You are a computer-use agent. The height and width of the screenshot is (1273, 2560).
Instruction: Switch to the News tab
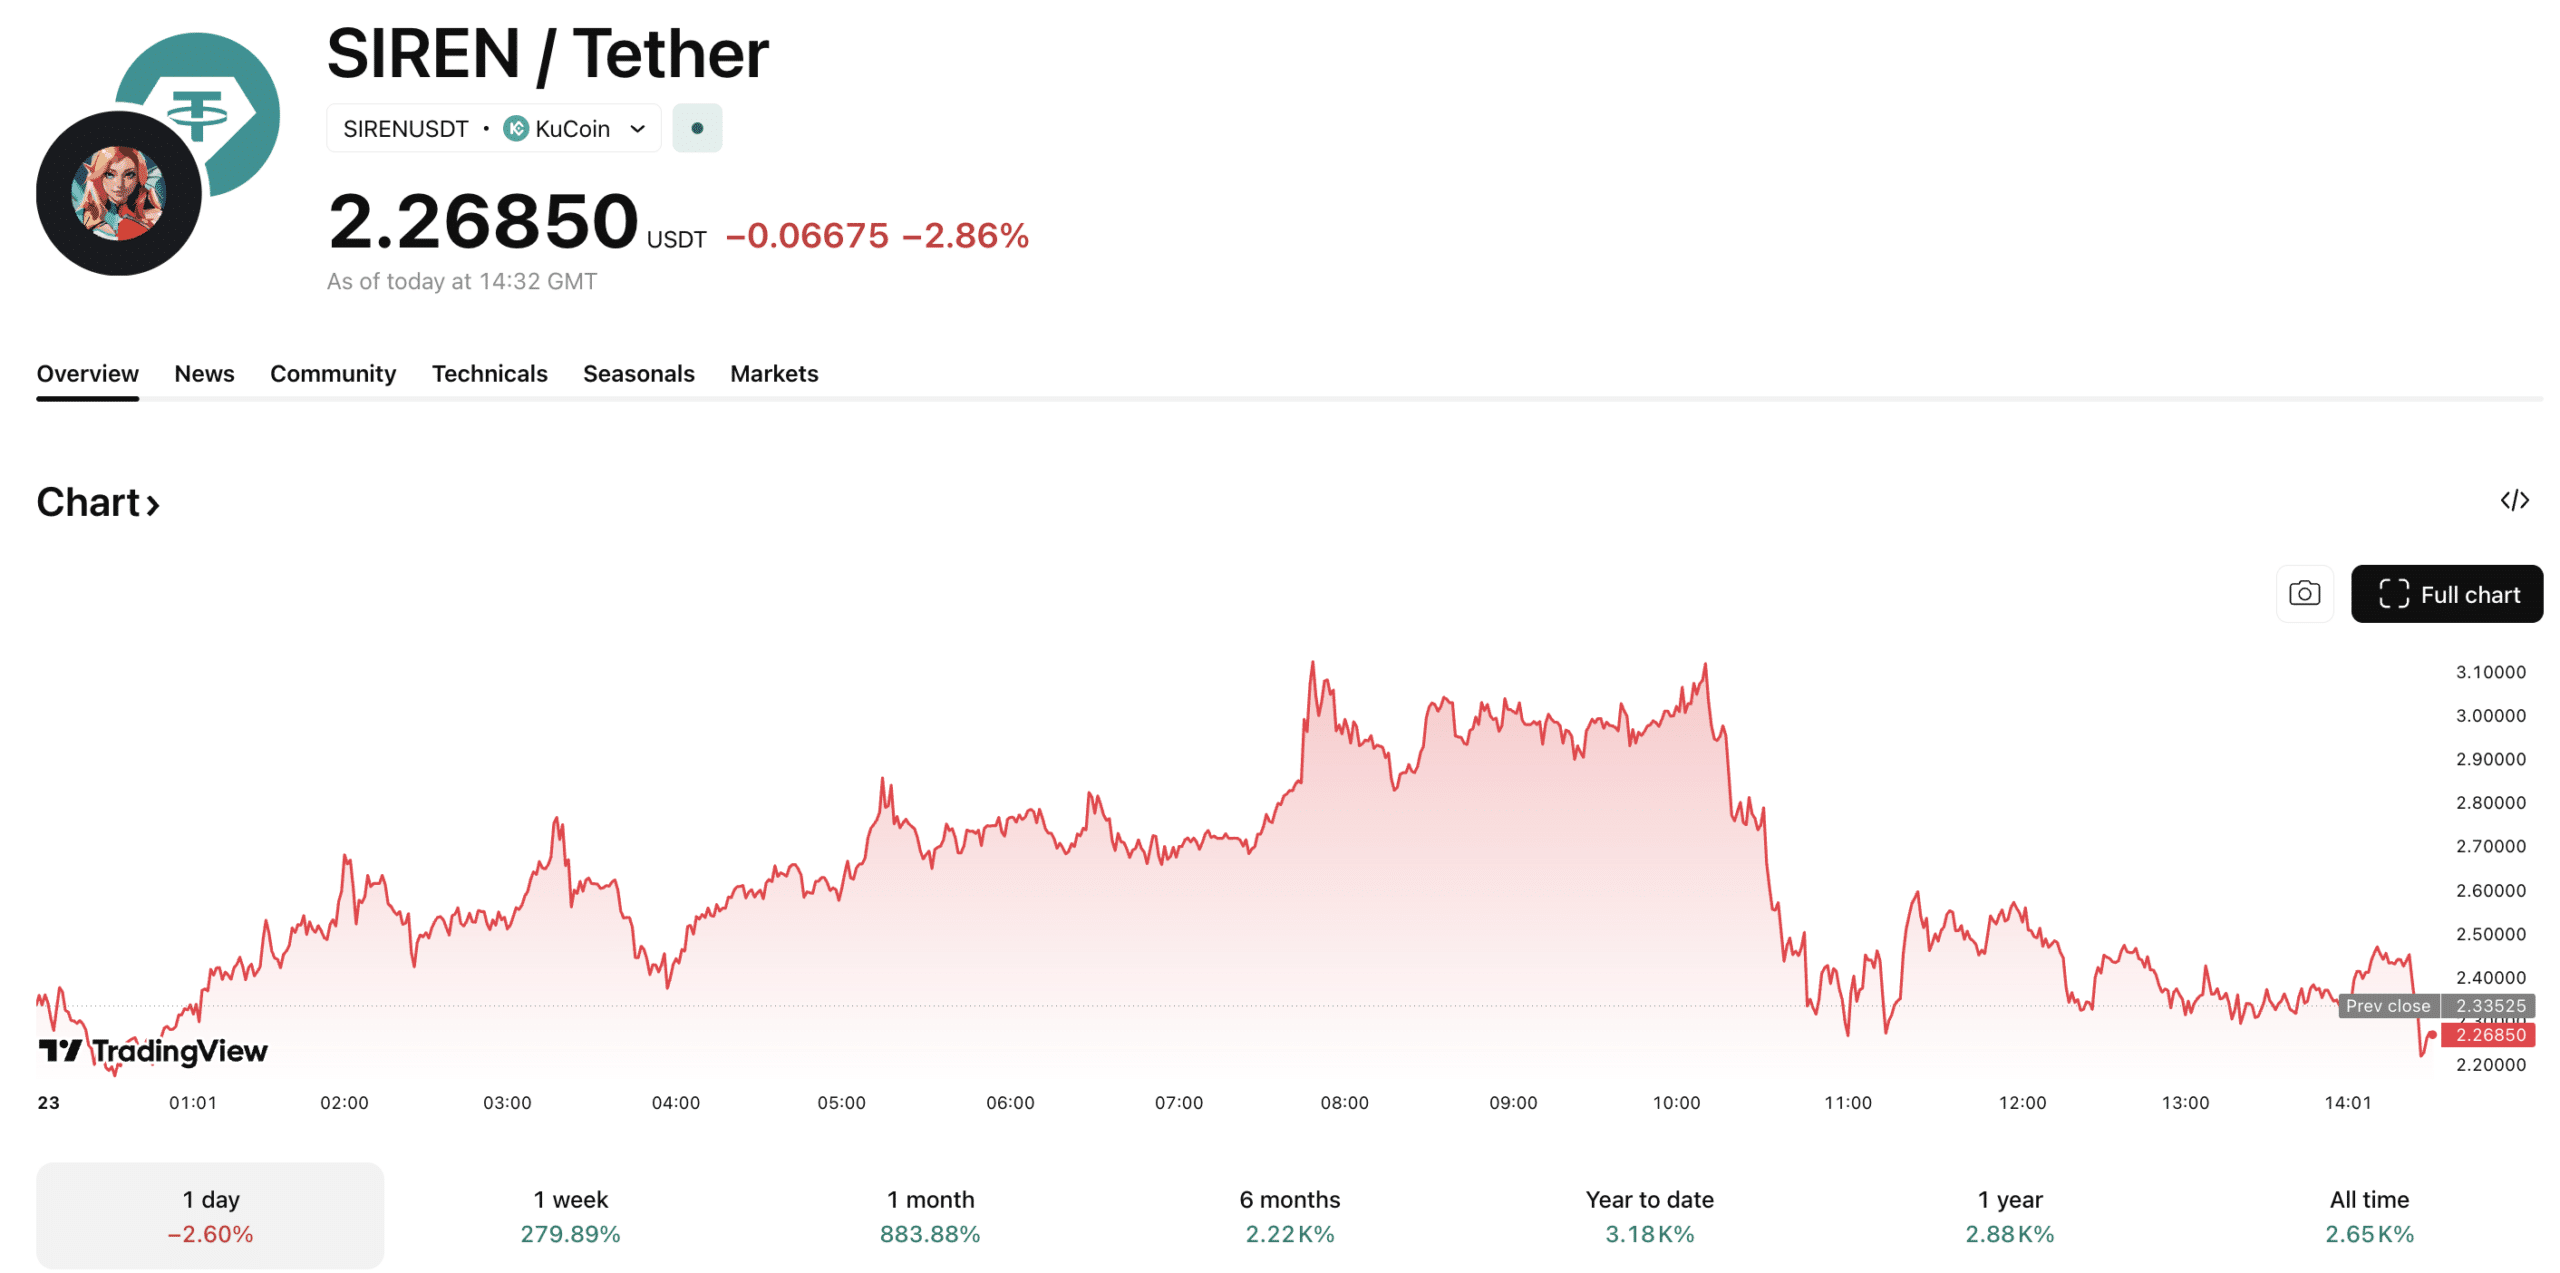point(204,373)
